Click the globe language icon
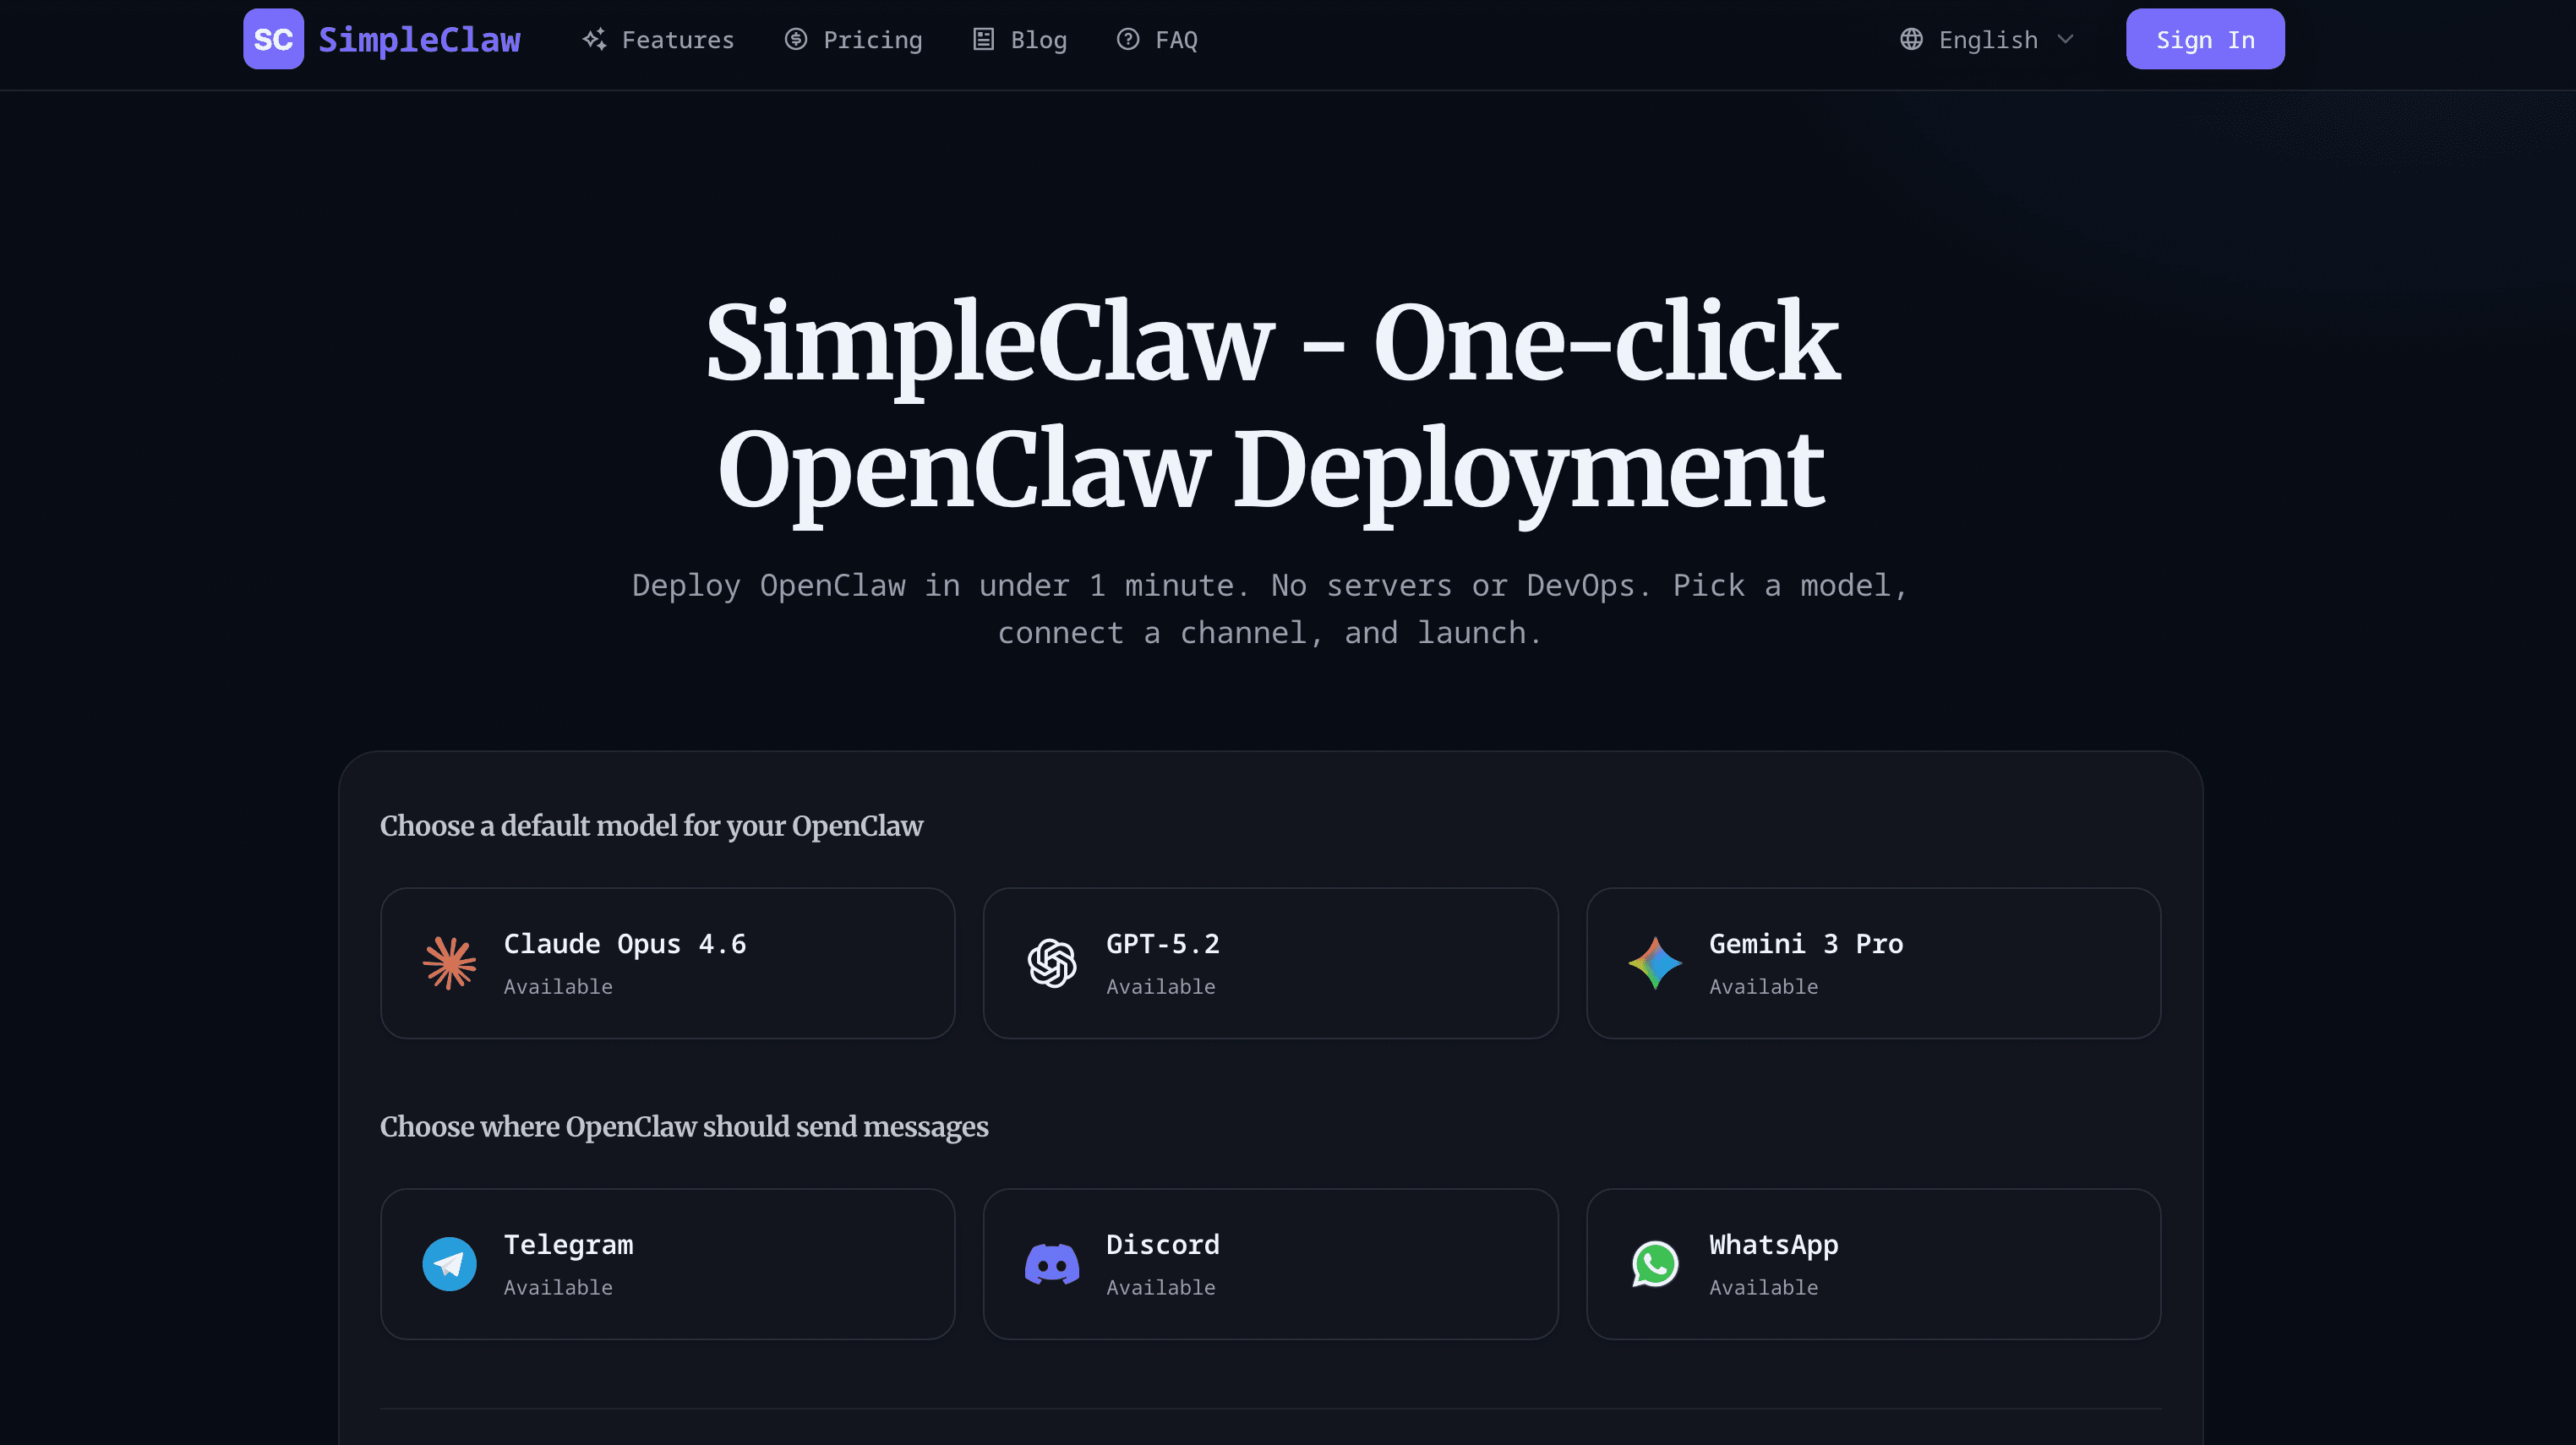The height and width of the screenshot is (1445, 2576). 1911,39
